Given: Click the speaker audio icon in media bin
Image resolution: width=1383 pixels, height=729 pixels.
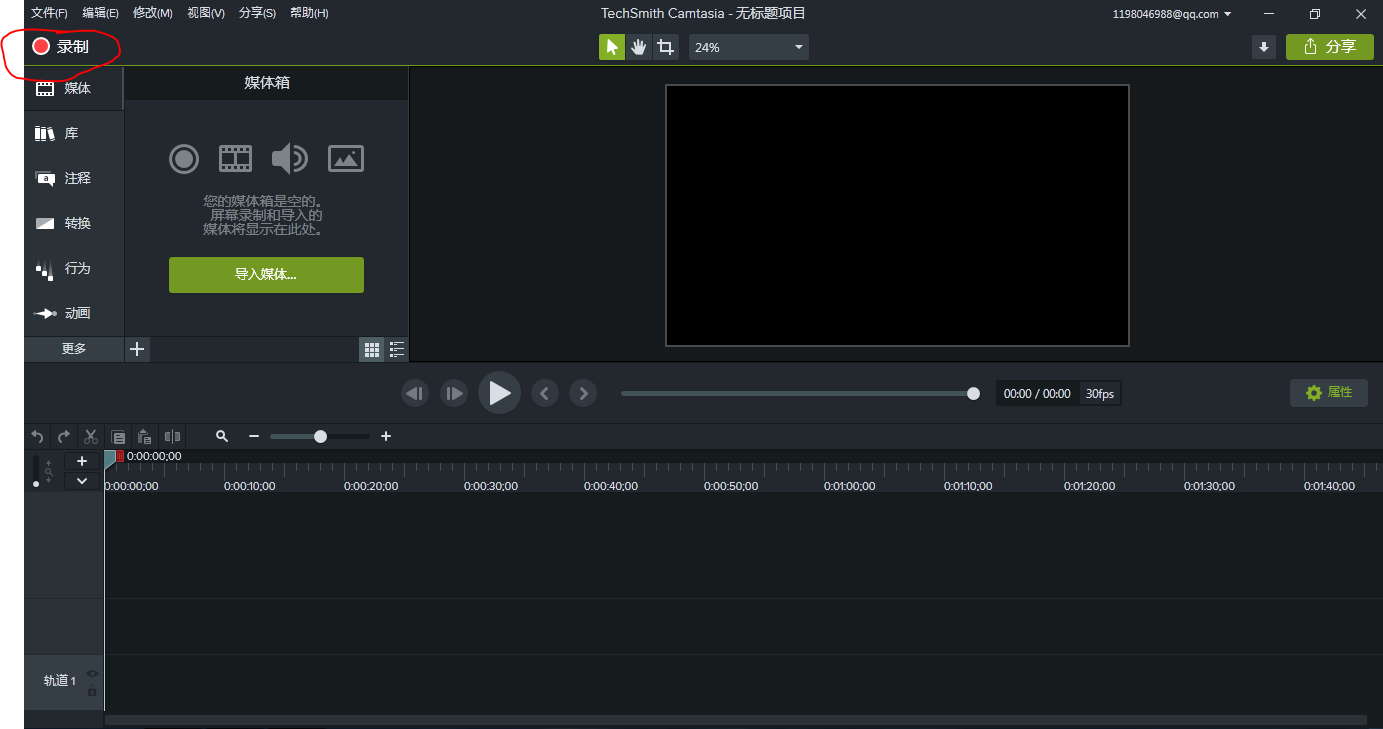Looking at the screenshot, I should 290,158.
